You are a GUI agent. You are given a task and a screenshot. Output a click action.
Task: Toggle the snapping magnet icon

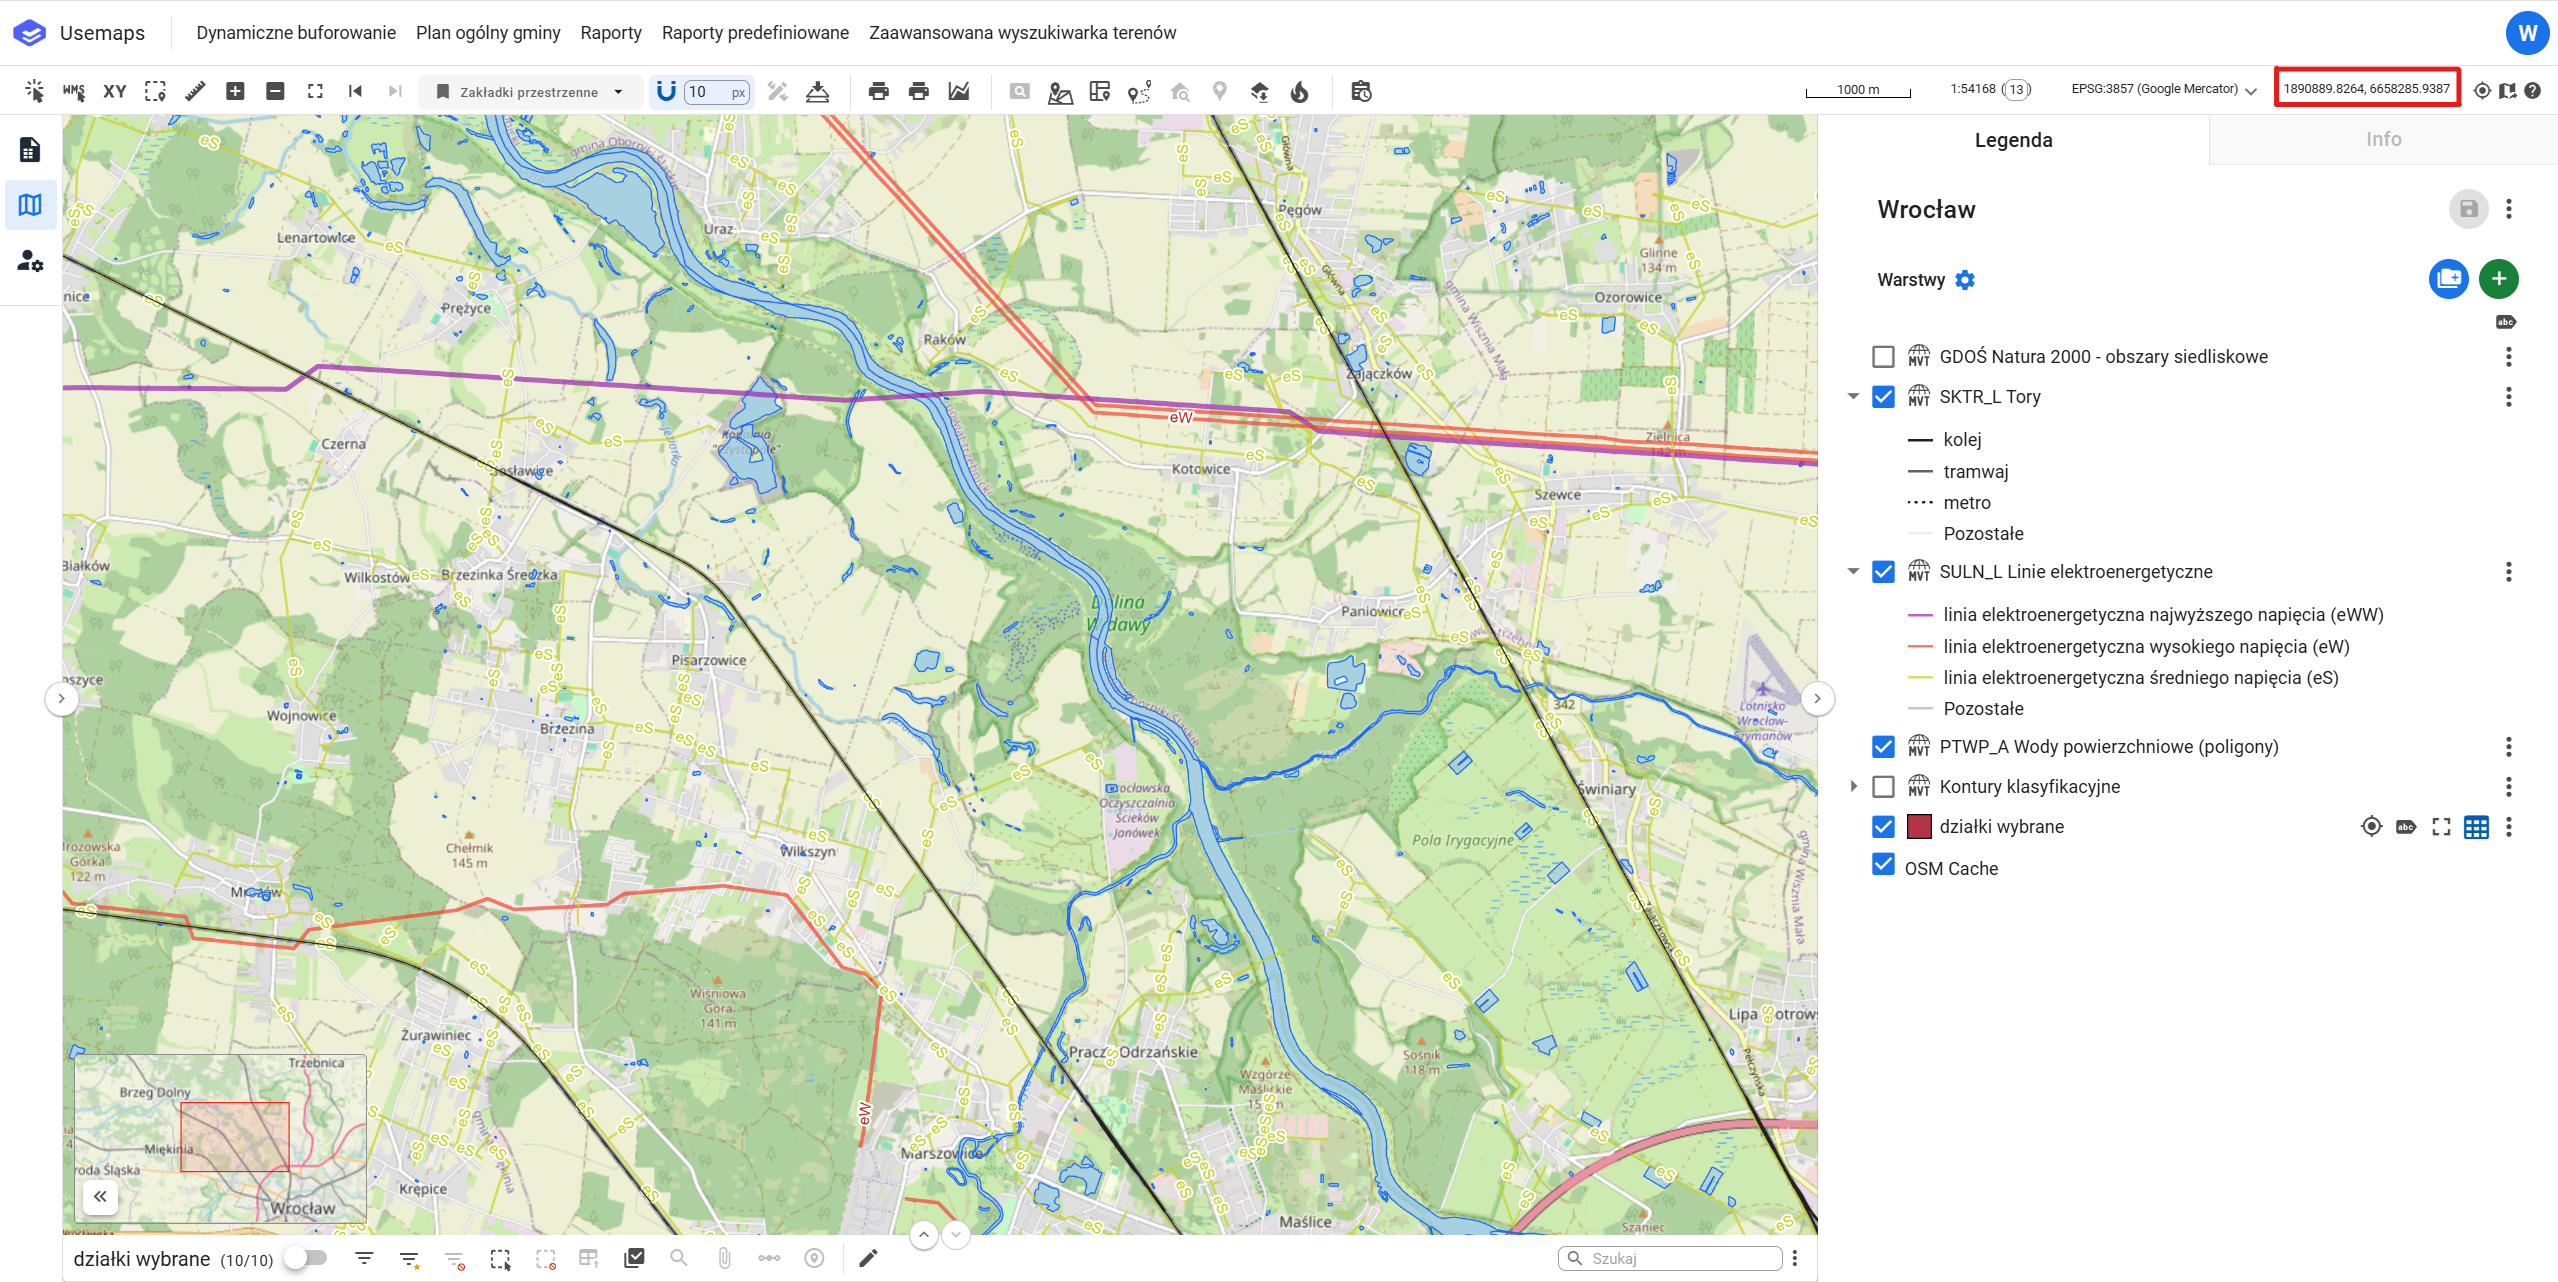point(666,91)
